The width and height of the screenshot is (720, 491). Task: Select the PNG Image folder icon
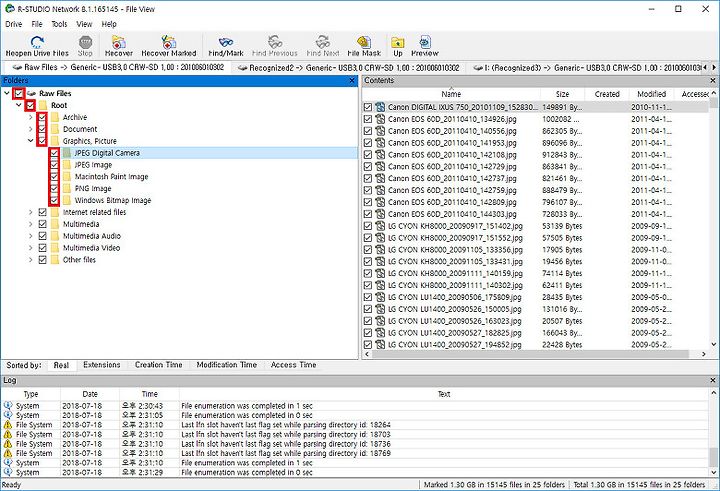67,188
